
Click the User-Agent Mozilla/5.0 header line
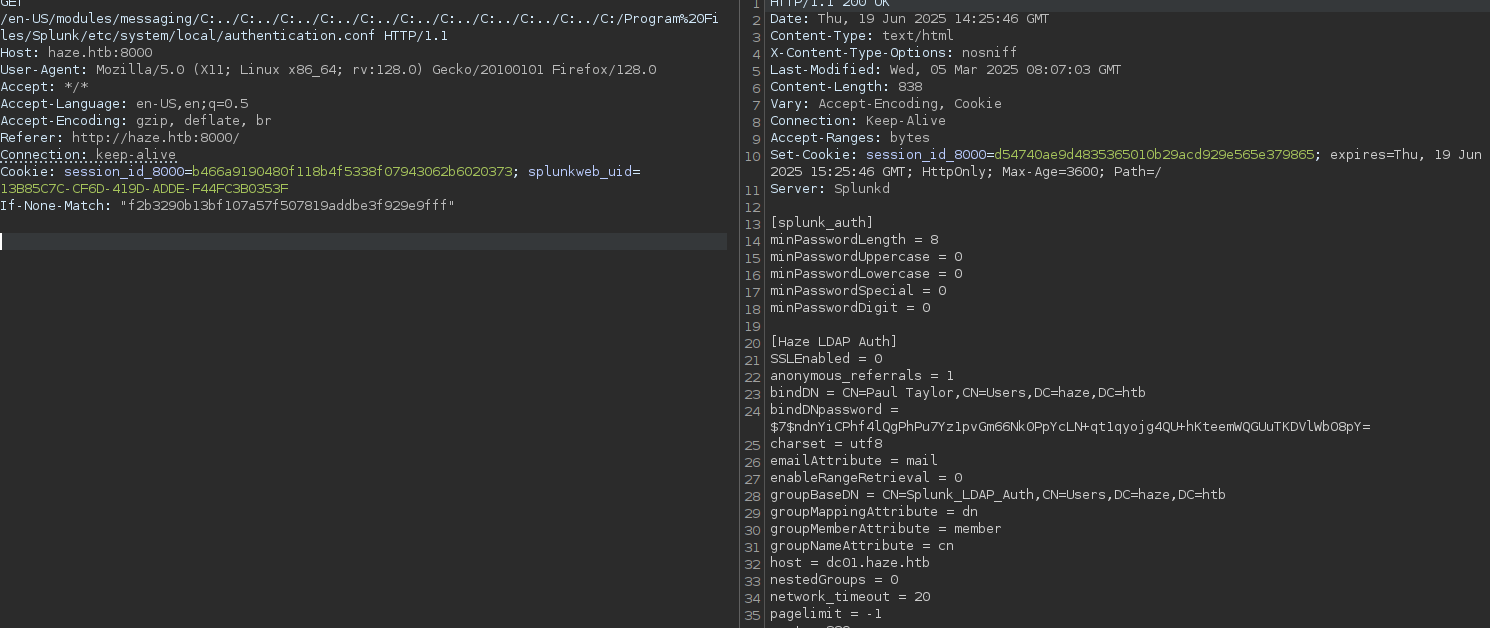[328, 69]
